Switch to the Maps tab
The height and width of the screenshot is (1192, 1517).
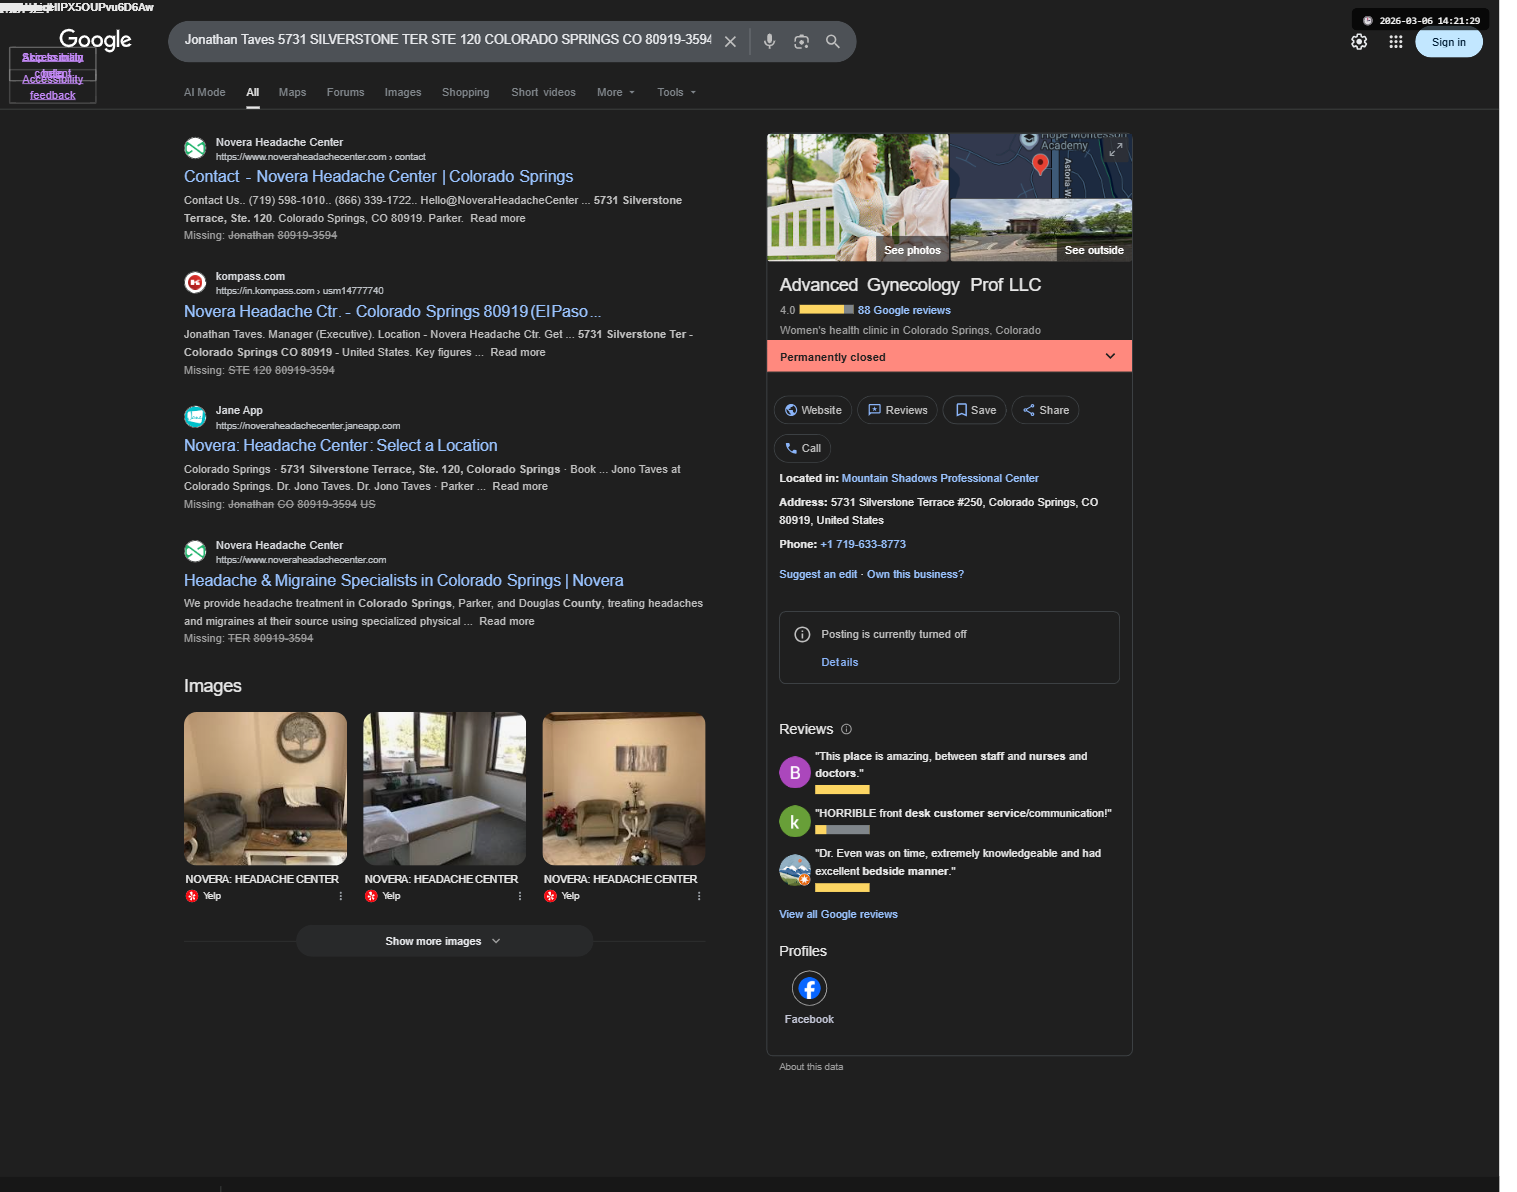[292, 92]
